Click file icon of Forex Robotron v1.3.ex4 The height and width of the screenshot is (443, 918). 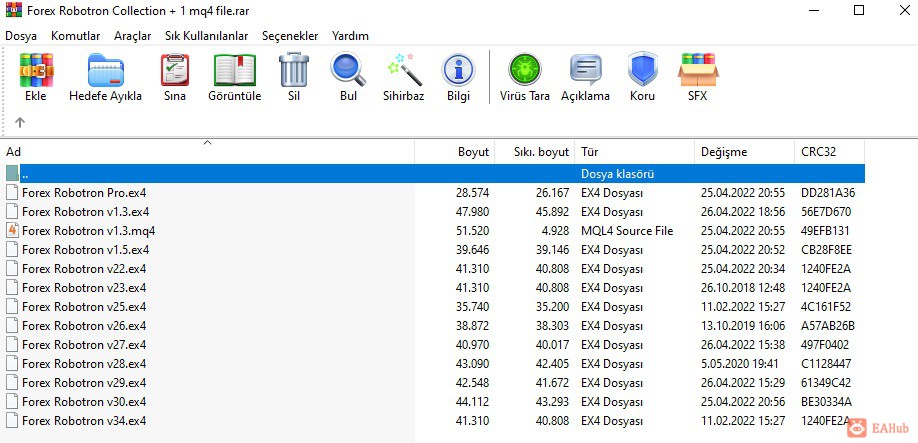(12, 212)
